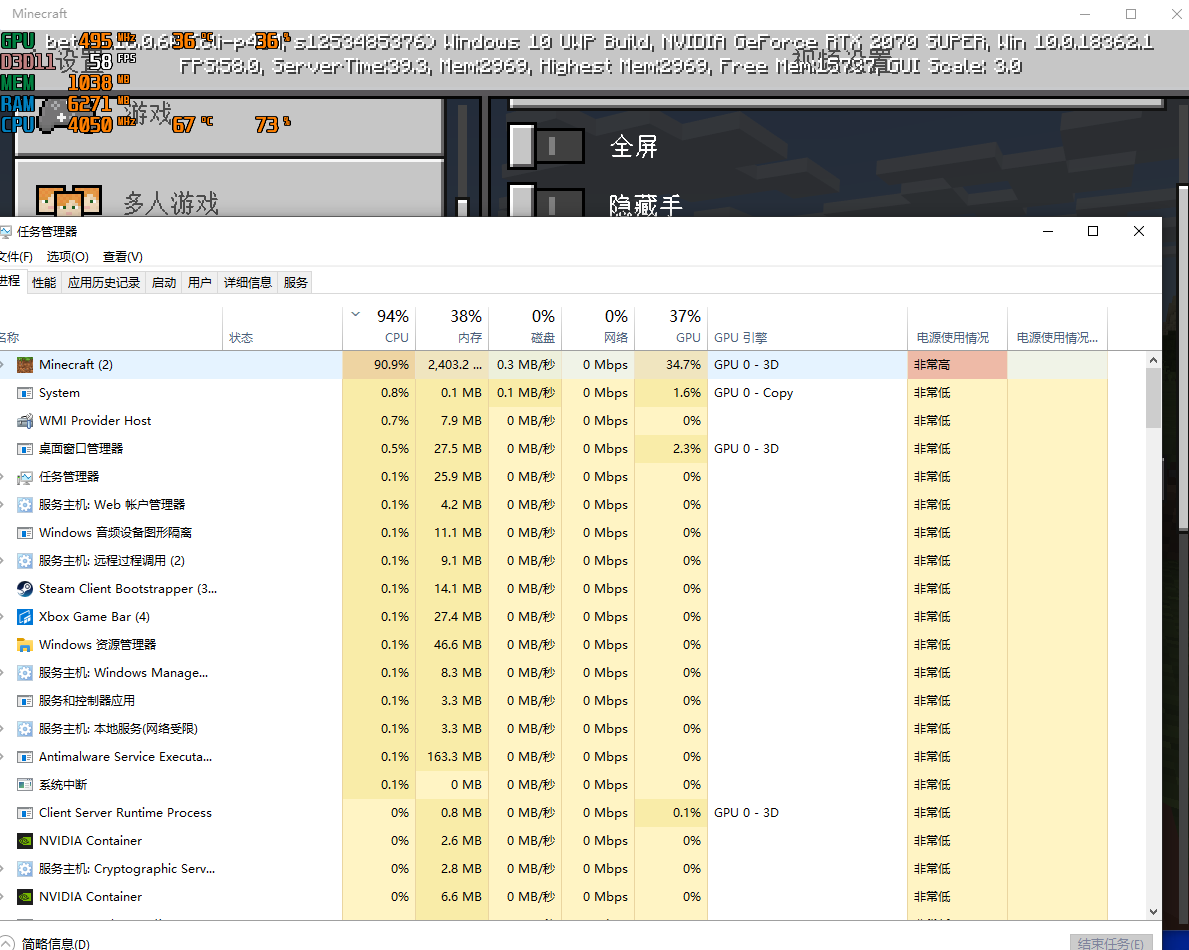Click the Antimalware Service Executable icon
The image size is (1189, 950).
pos(25,757)
